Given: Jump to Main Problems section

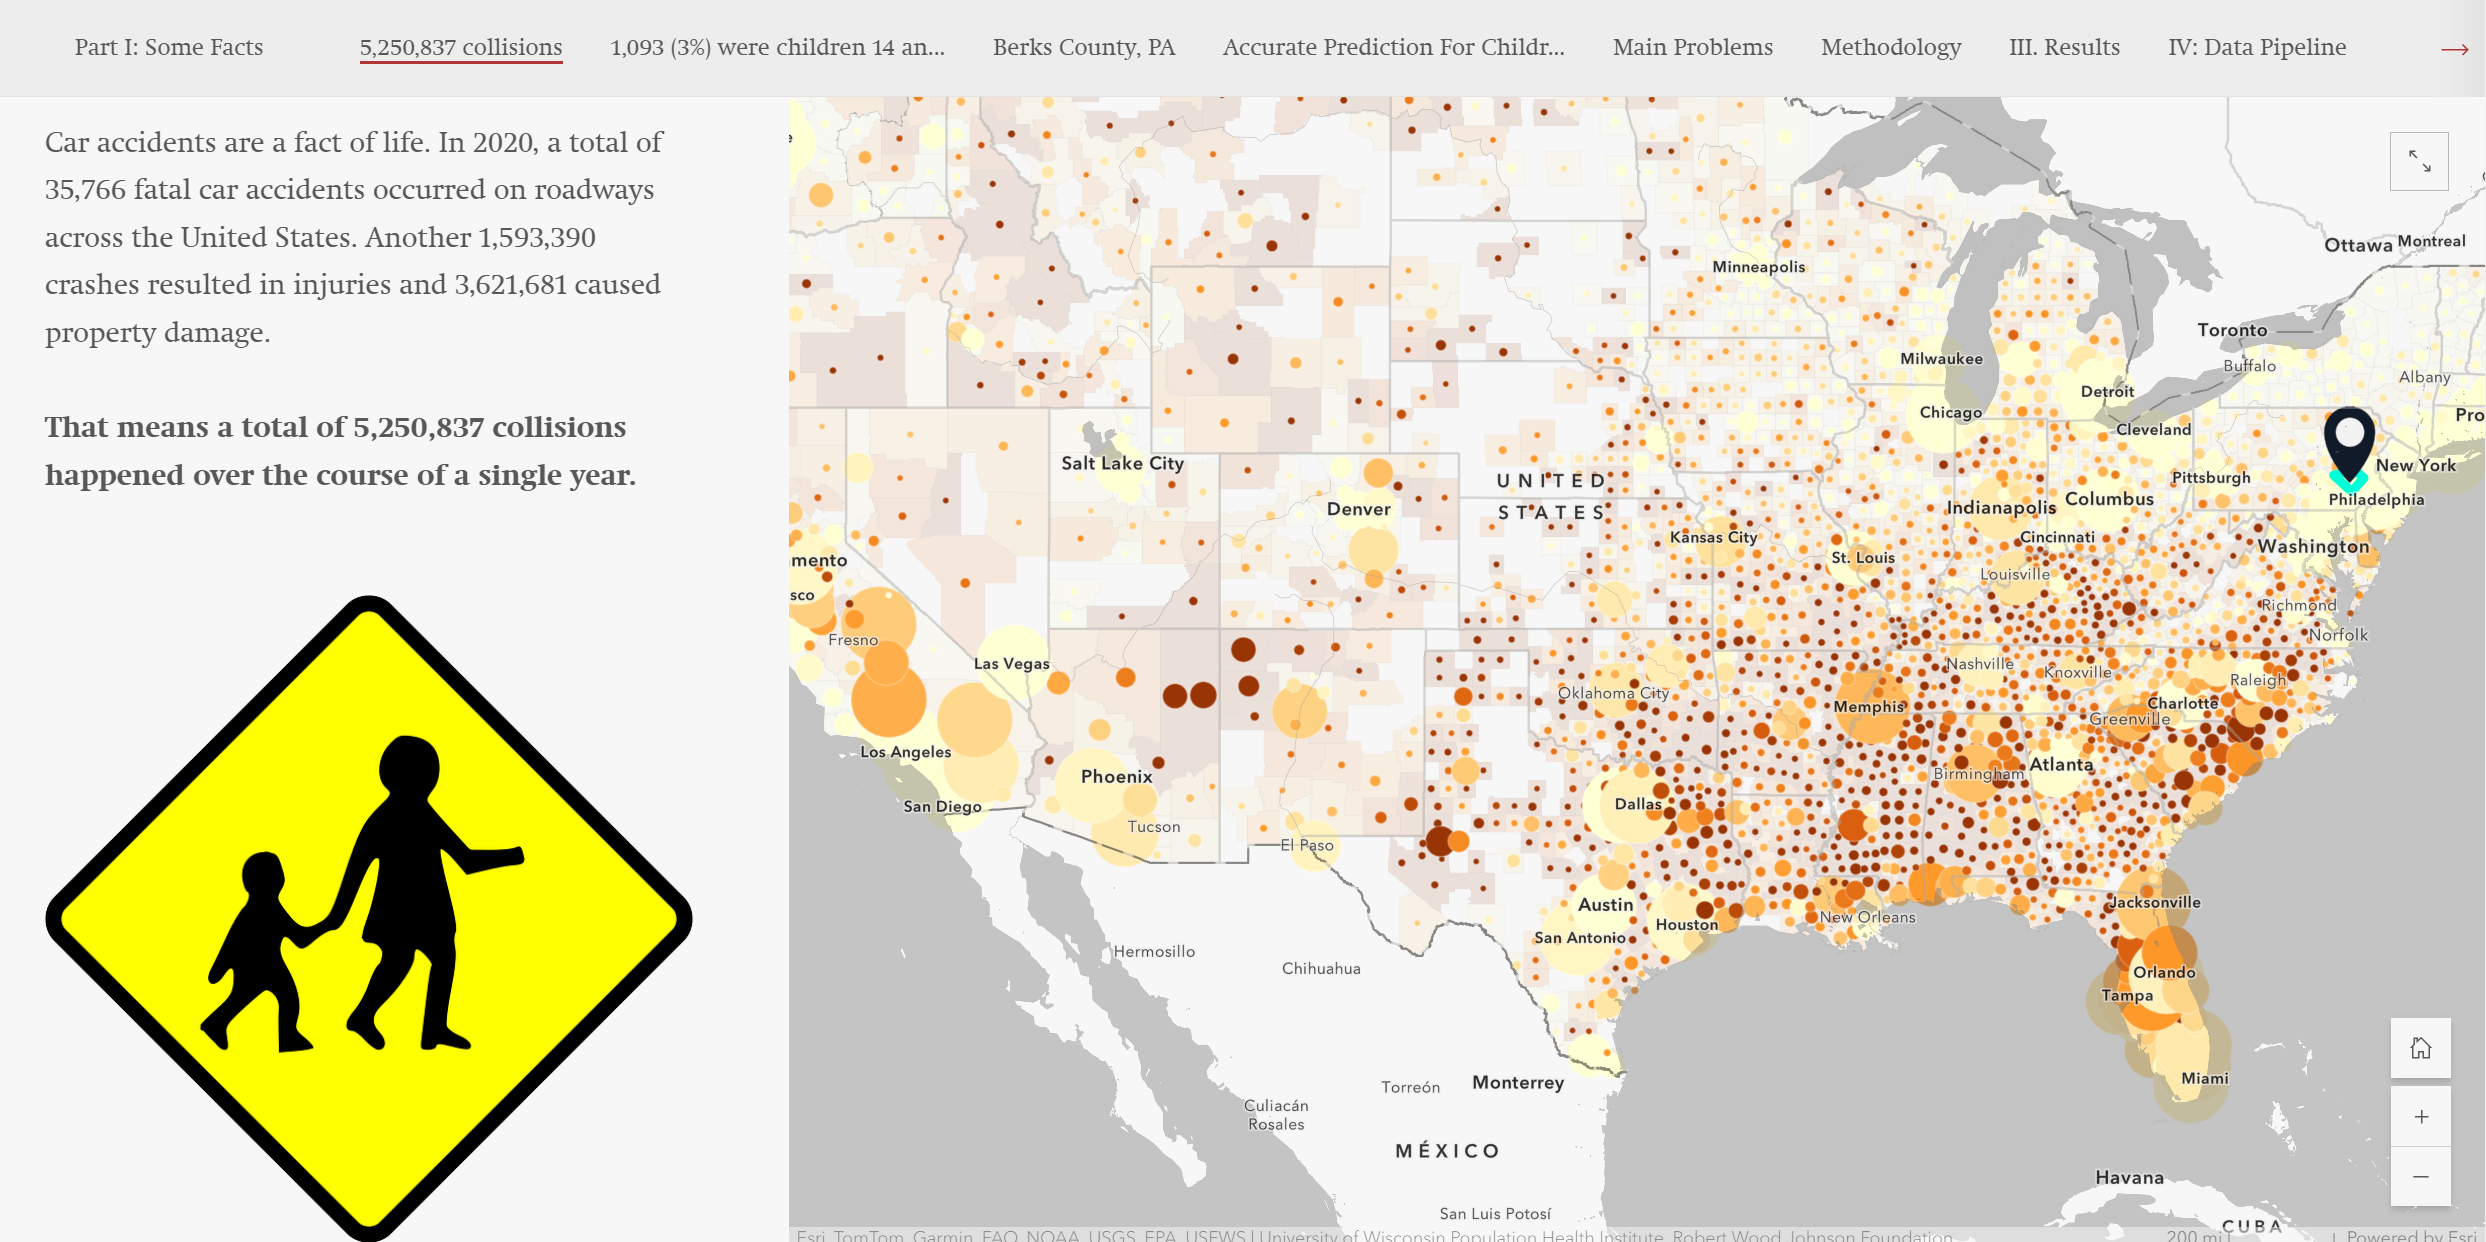Looking at the screenshot, I should (1692, 47).
